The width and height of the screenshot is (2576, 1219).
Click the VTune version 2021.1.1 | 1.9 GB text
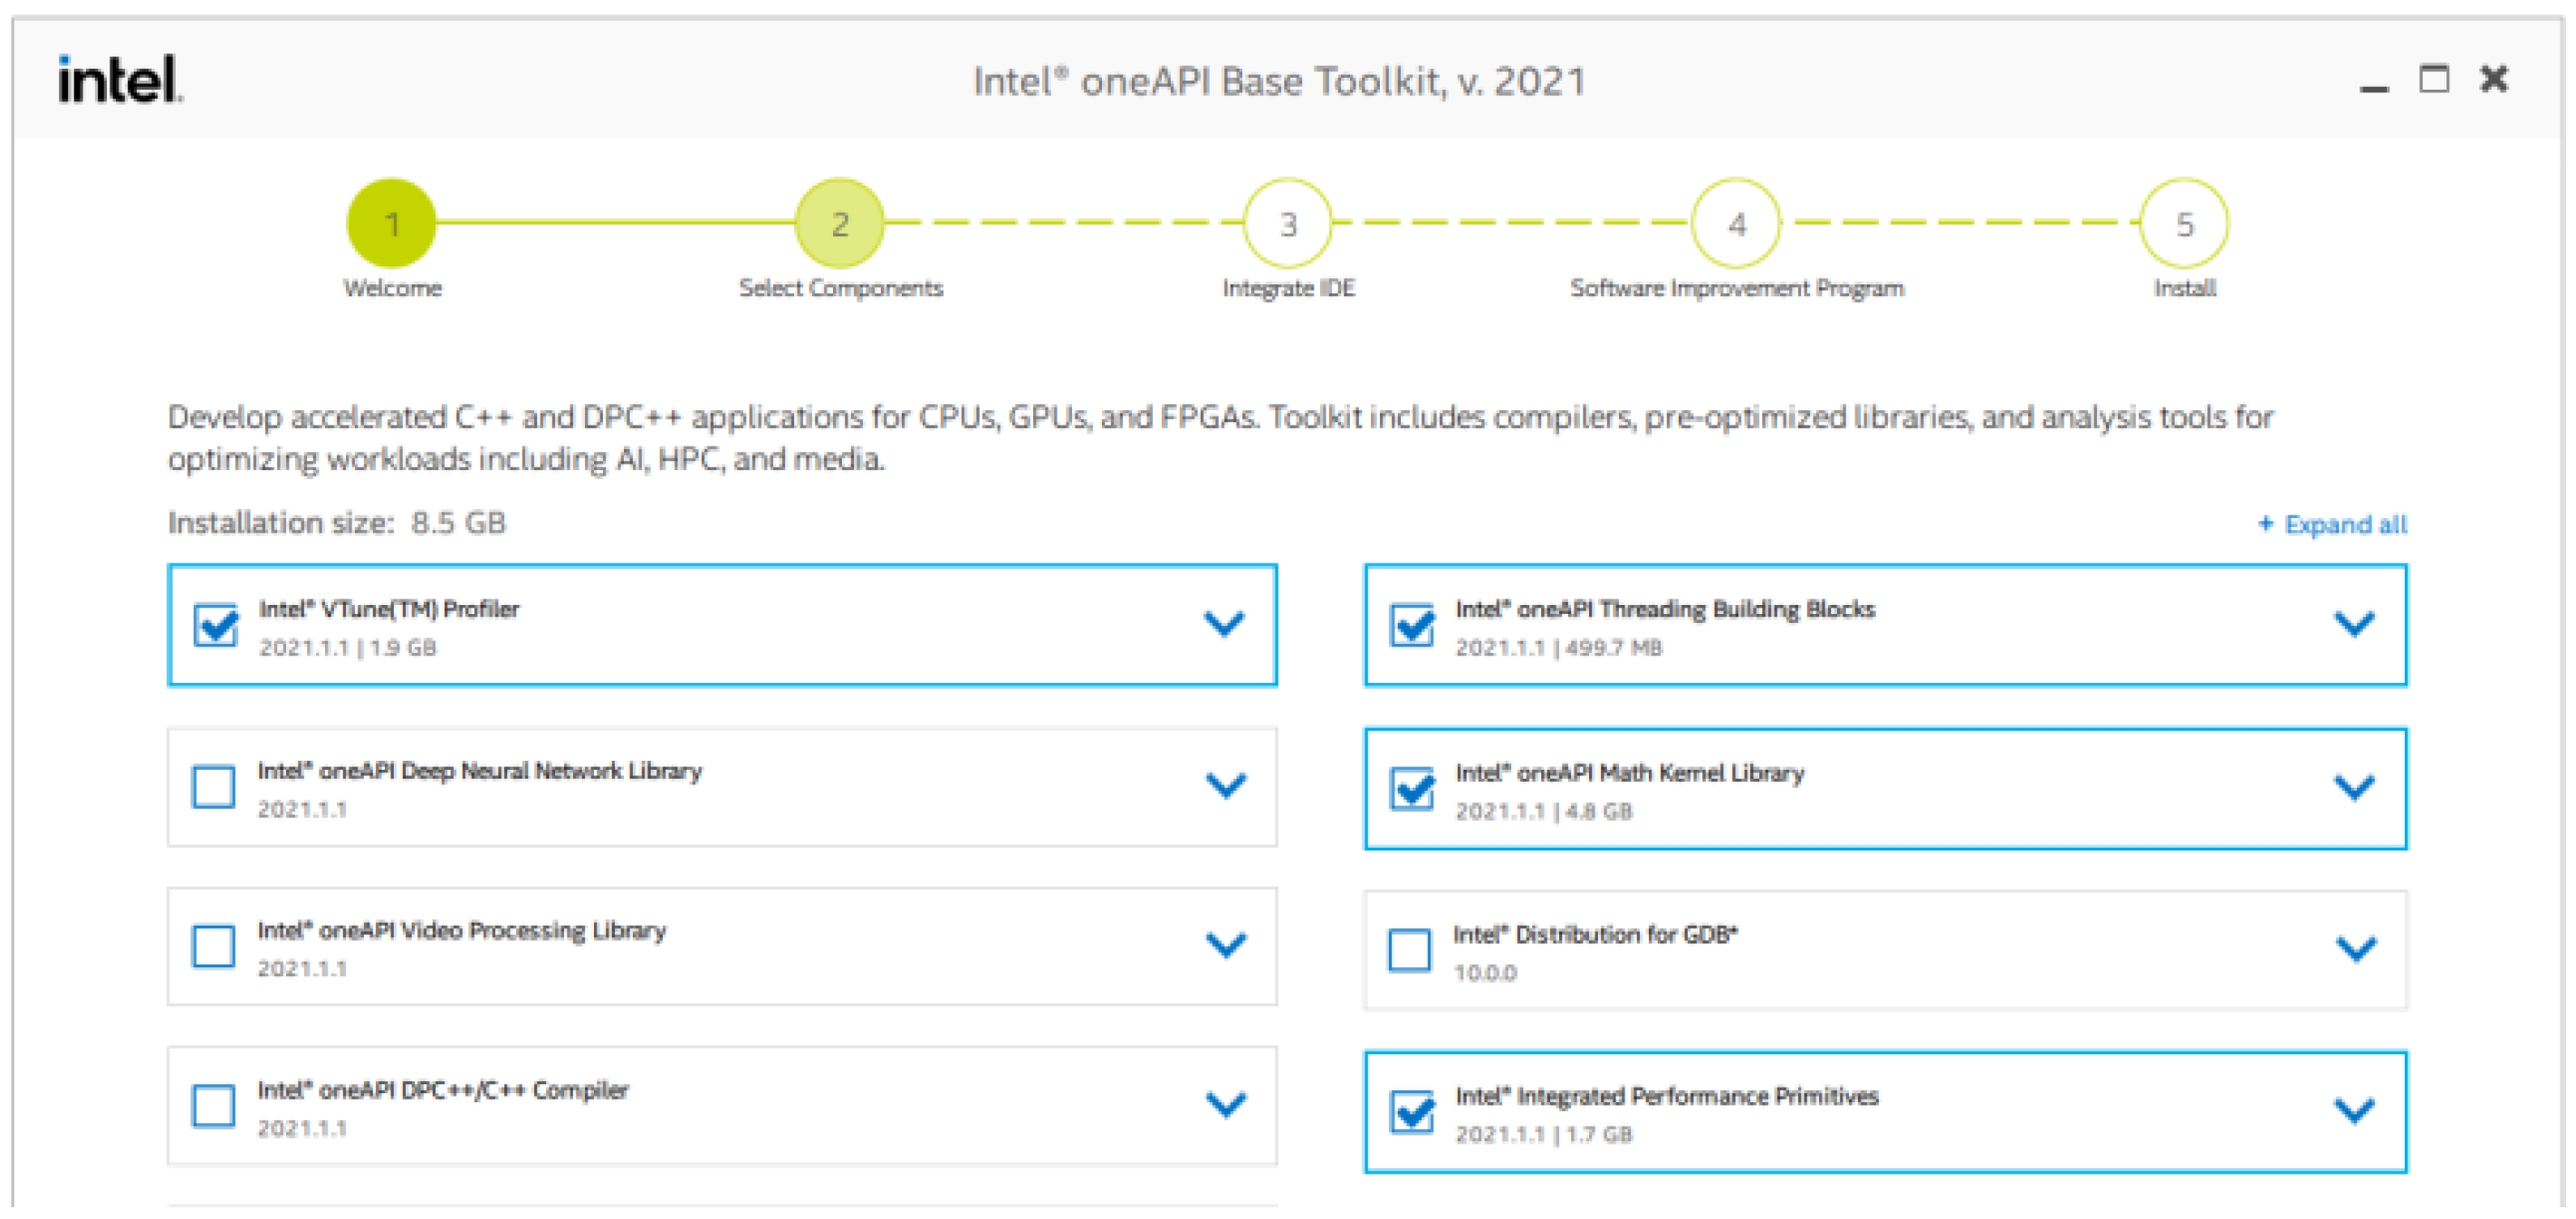tap(348, 648)
